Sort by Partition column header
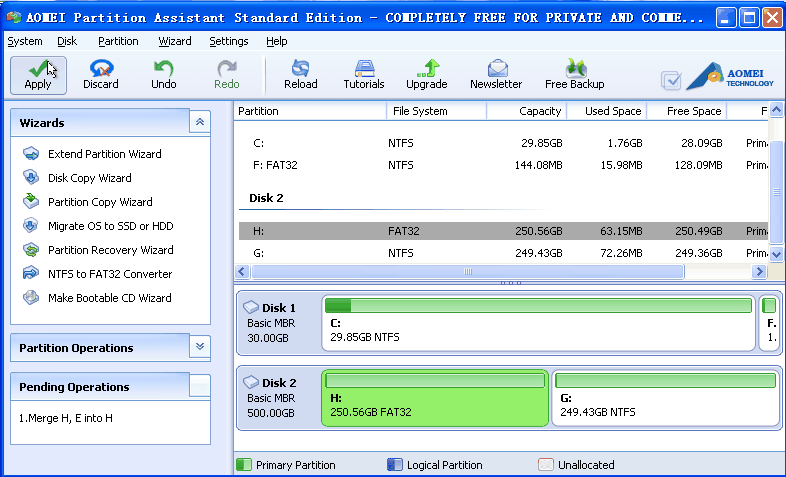 tap(310, 111)
